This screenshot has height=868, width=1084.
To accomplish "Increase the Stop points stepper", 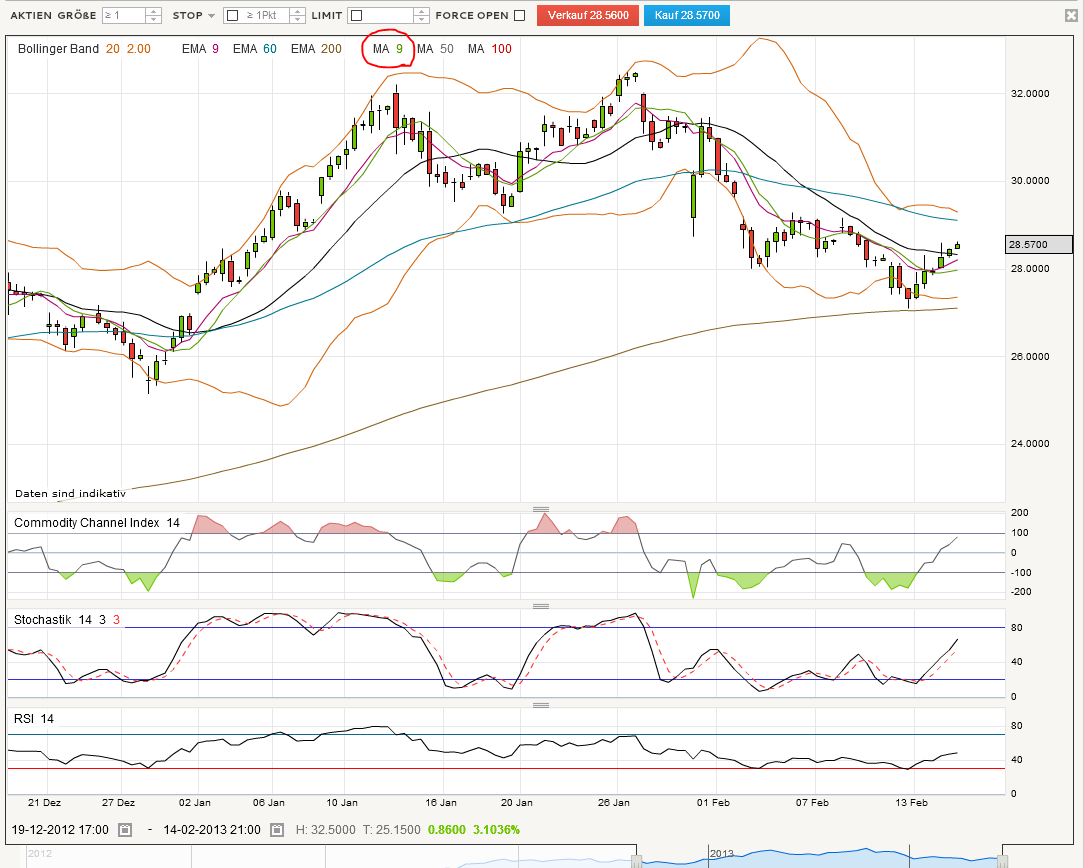I will 297,11.
